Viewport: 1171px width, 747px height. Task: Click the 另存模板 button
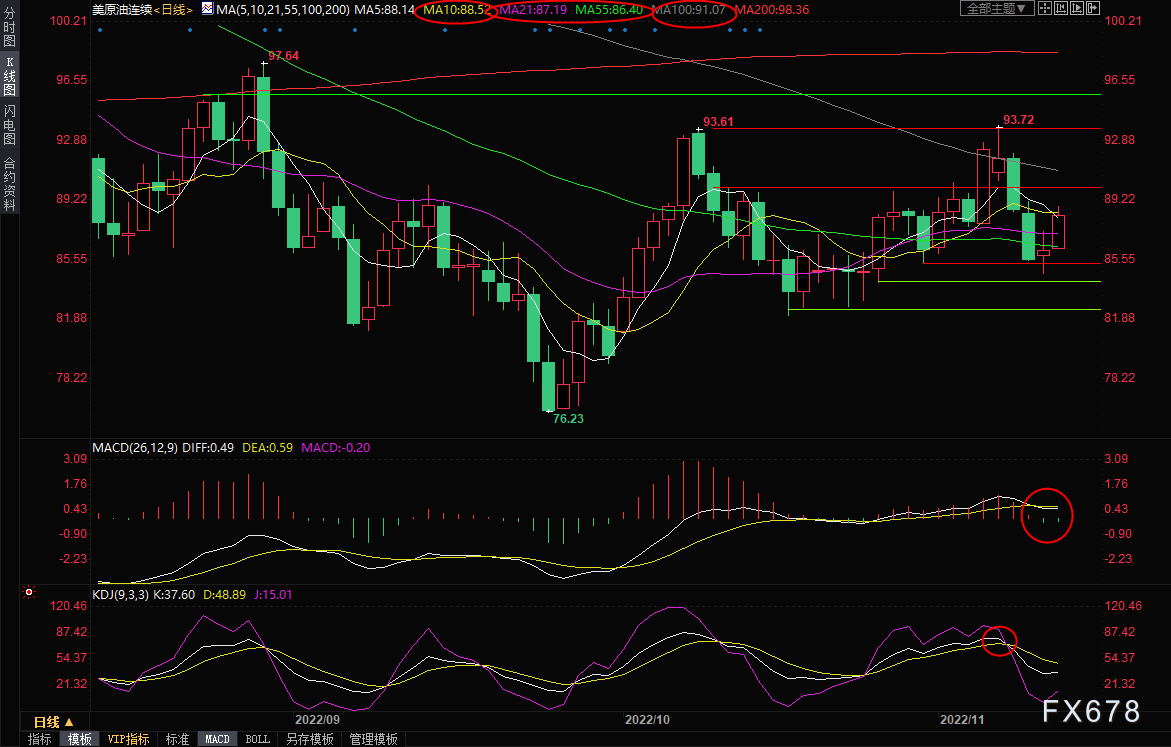310,739
